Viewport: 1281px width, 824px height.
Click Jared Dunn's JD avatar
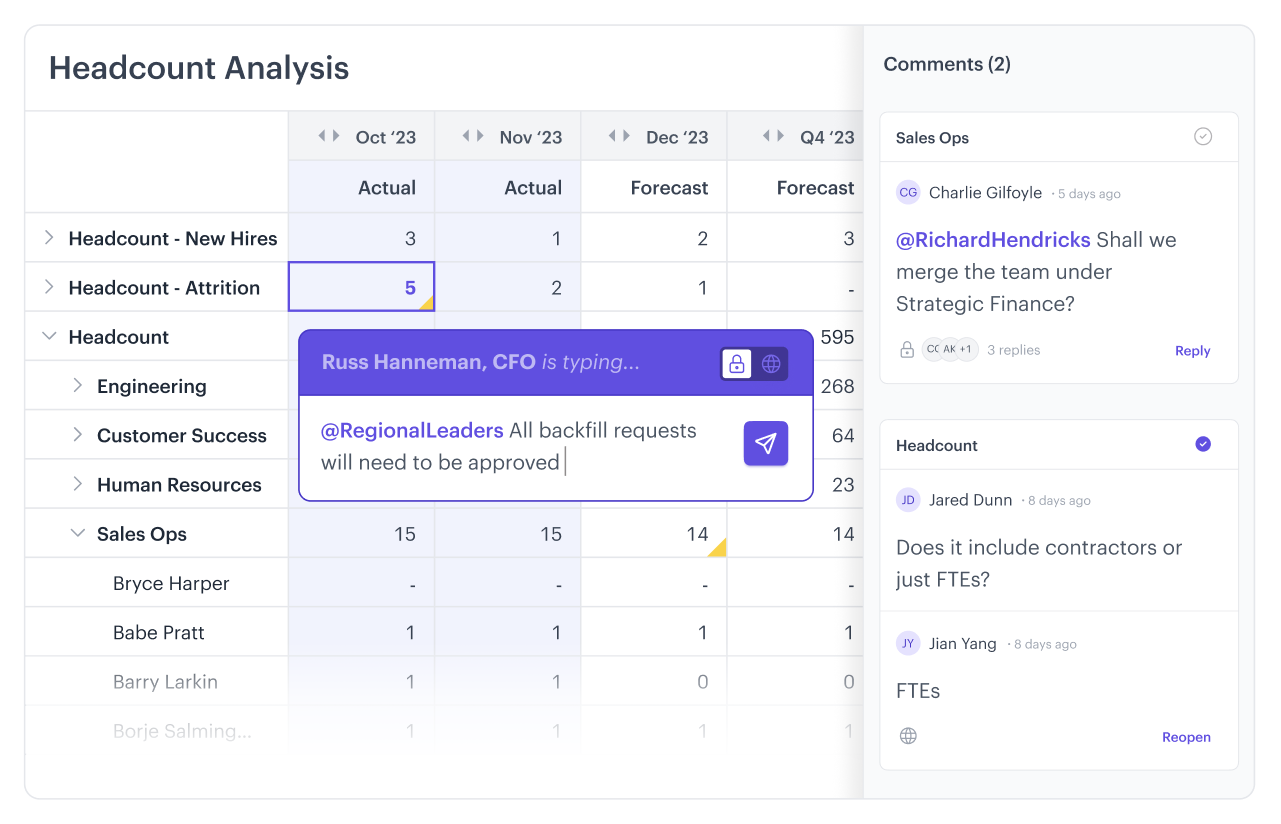click(x=908, y=500)
